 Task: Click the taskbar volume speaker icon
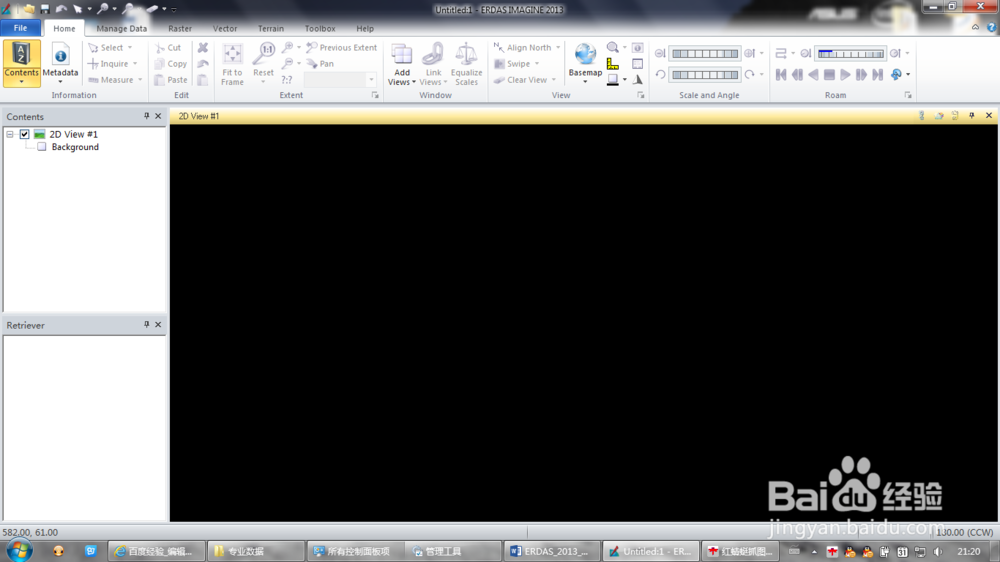[x=938, y=551]
